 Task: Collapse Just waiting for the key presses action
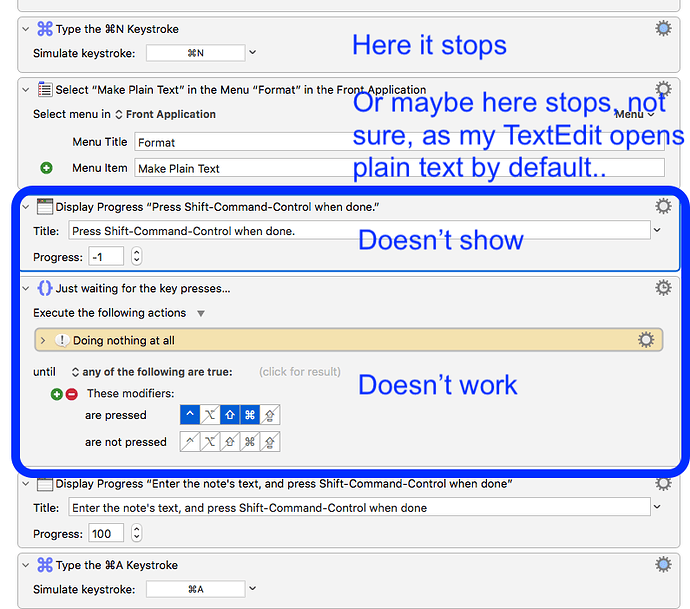[26, 289]
